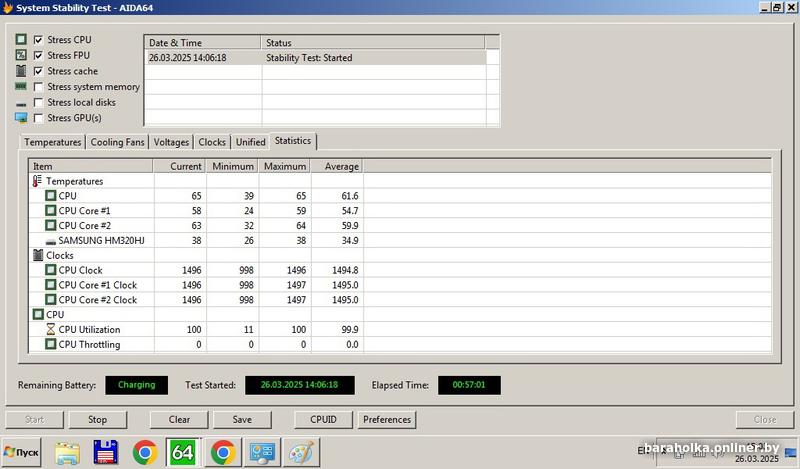This screenshot has width=800, height=469.
Task: Click the system memory RAM icon
Action: click(21, 86)
